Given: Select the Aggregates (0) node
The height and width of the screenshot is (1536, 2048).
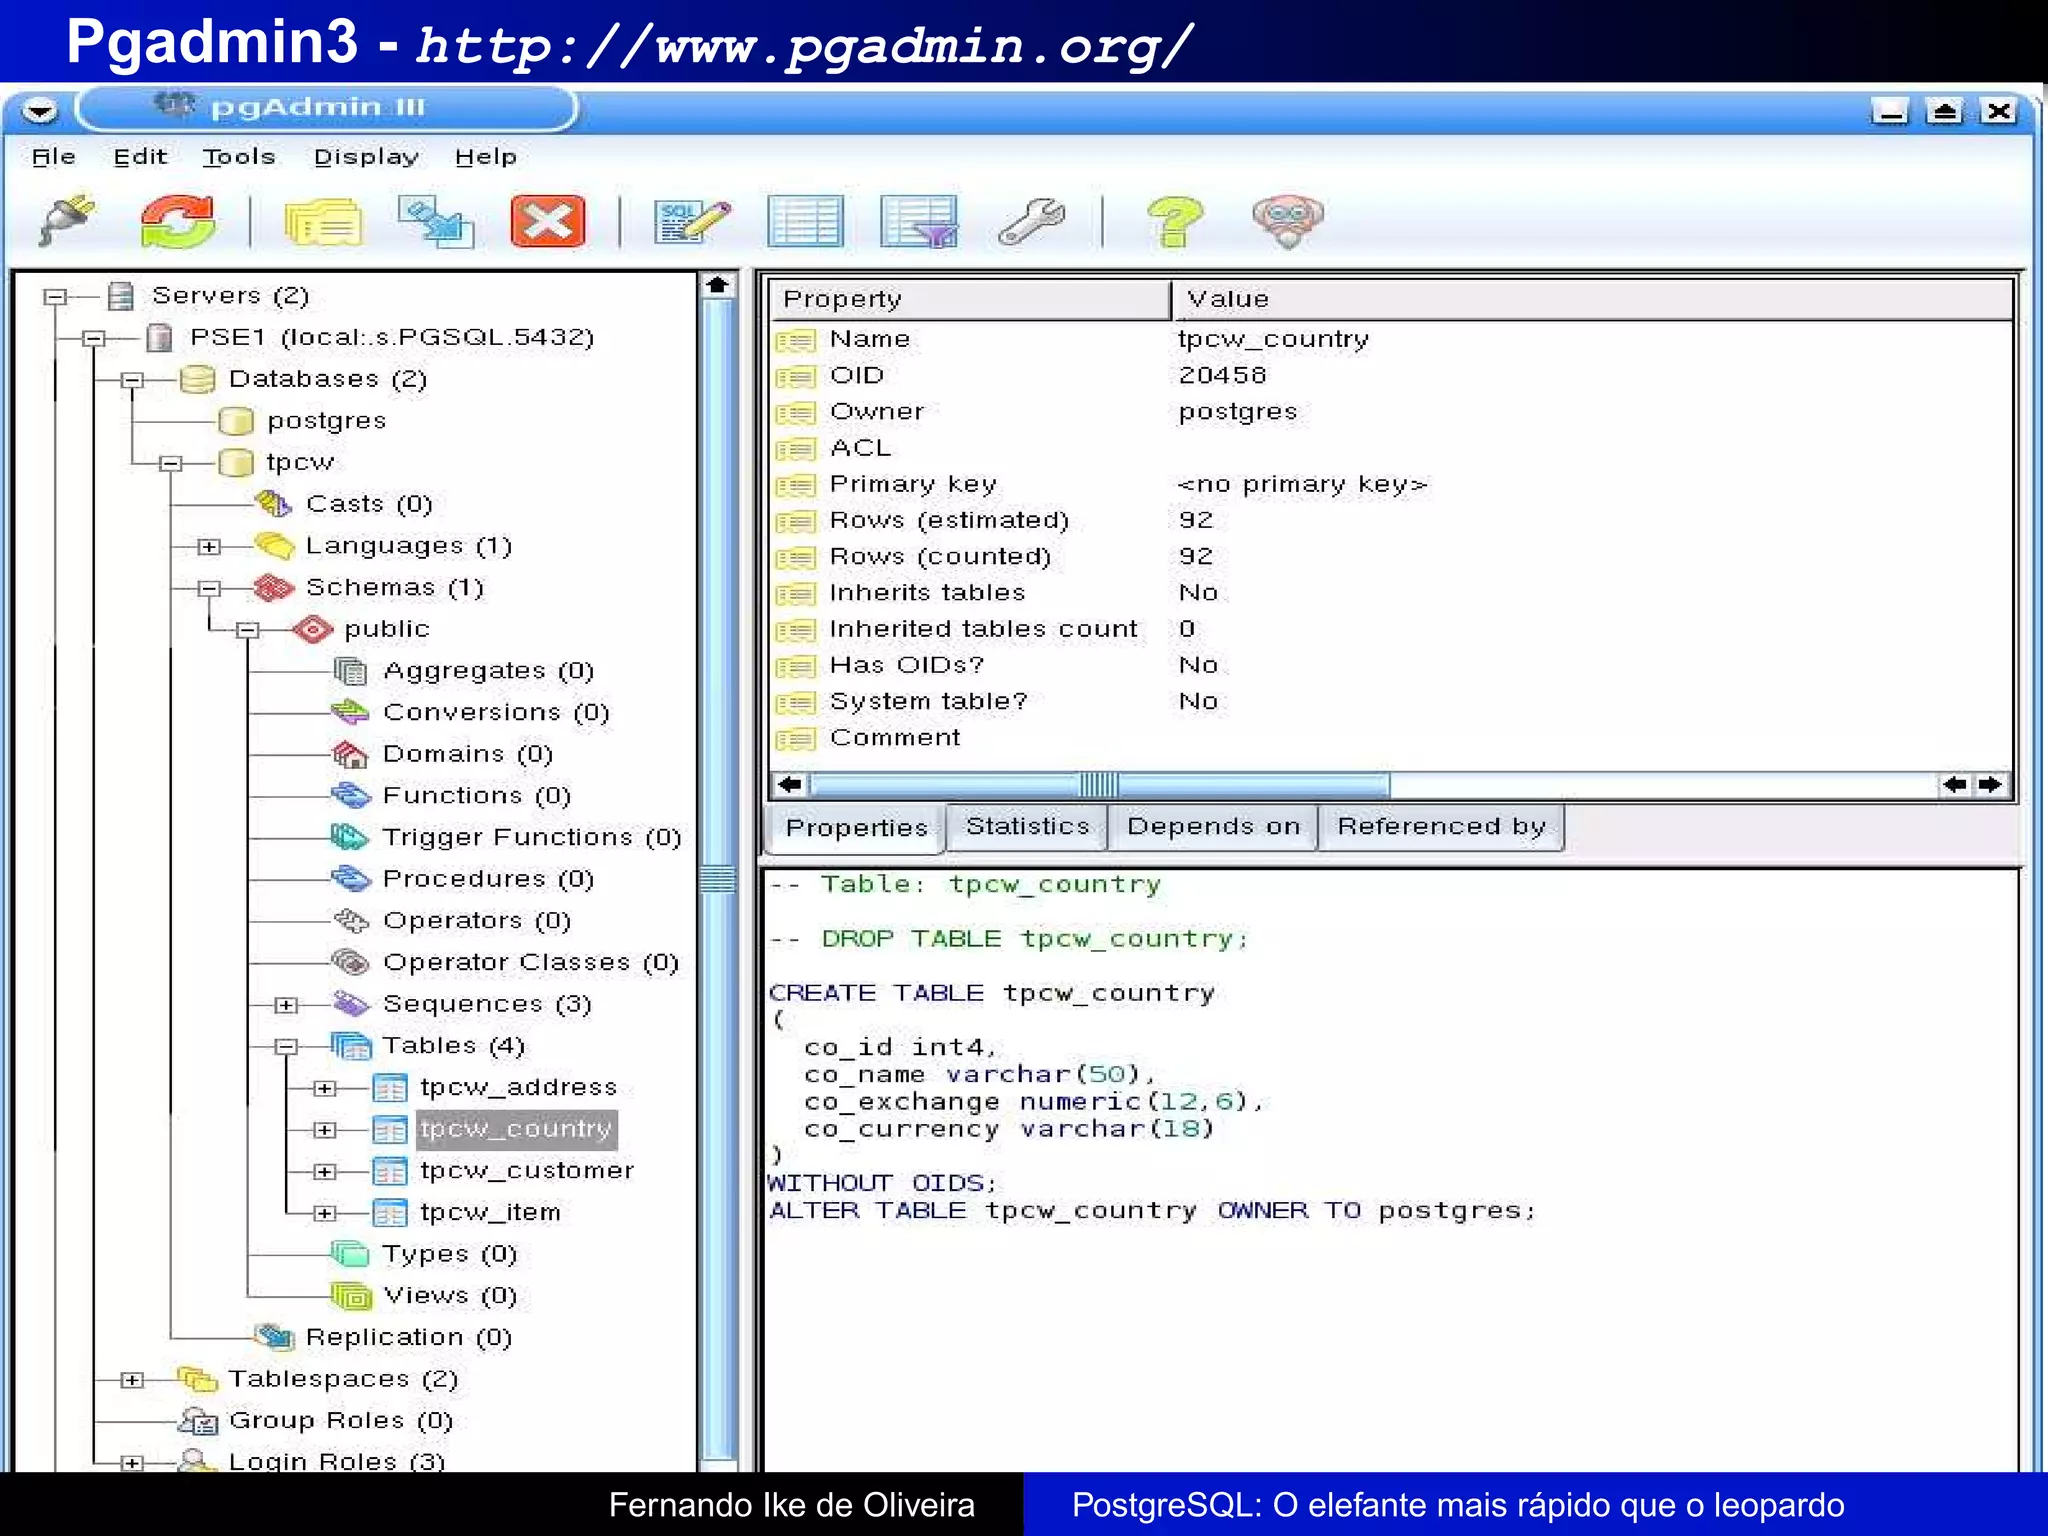Looking at the screenshot, I should coord(488,671).
